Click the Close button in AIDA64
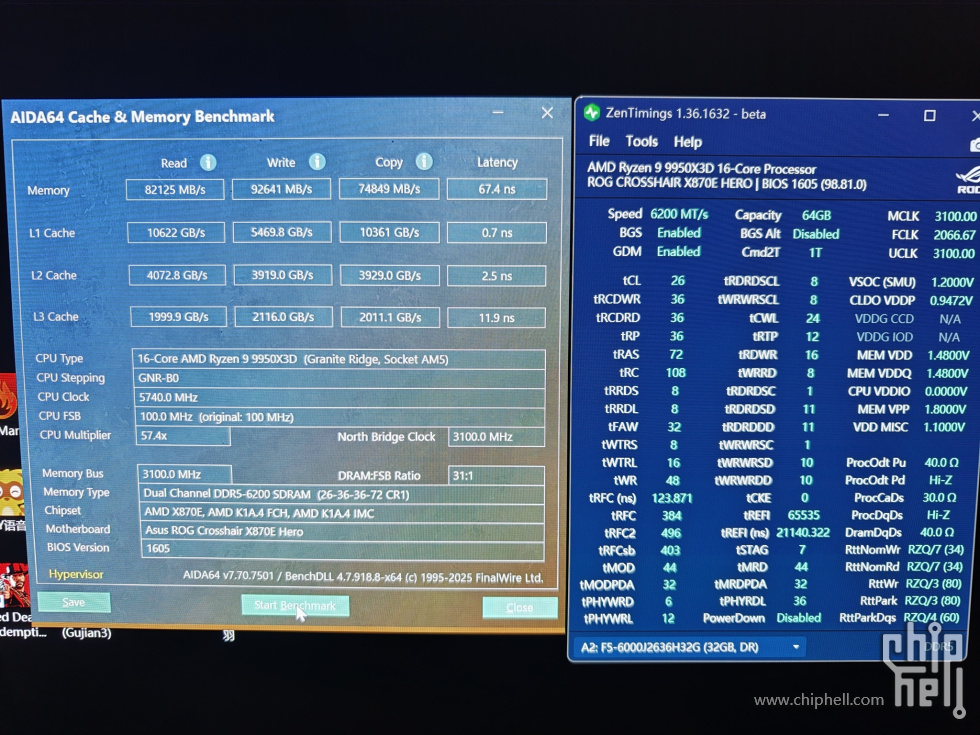The image size is (980, 735). click(x=519, y=607)
